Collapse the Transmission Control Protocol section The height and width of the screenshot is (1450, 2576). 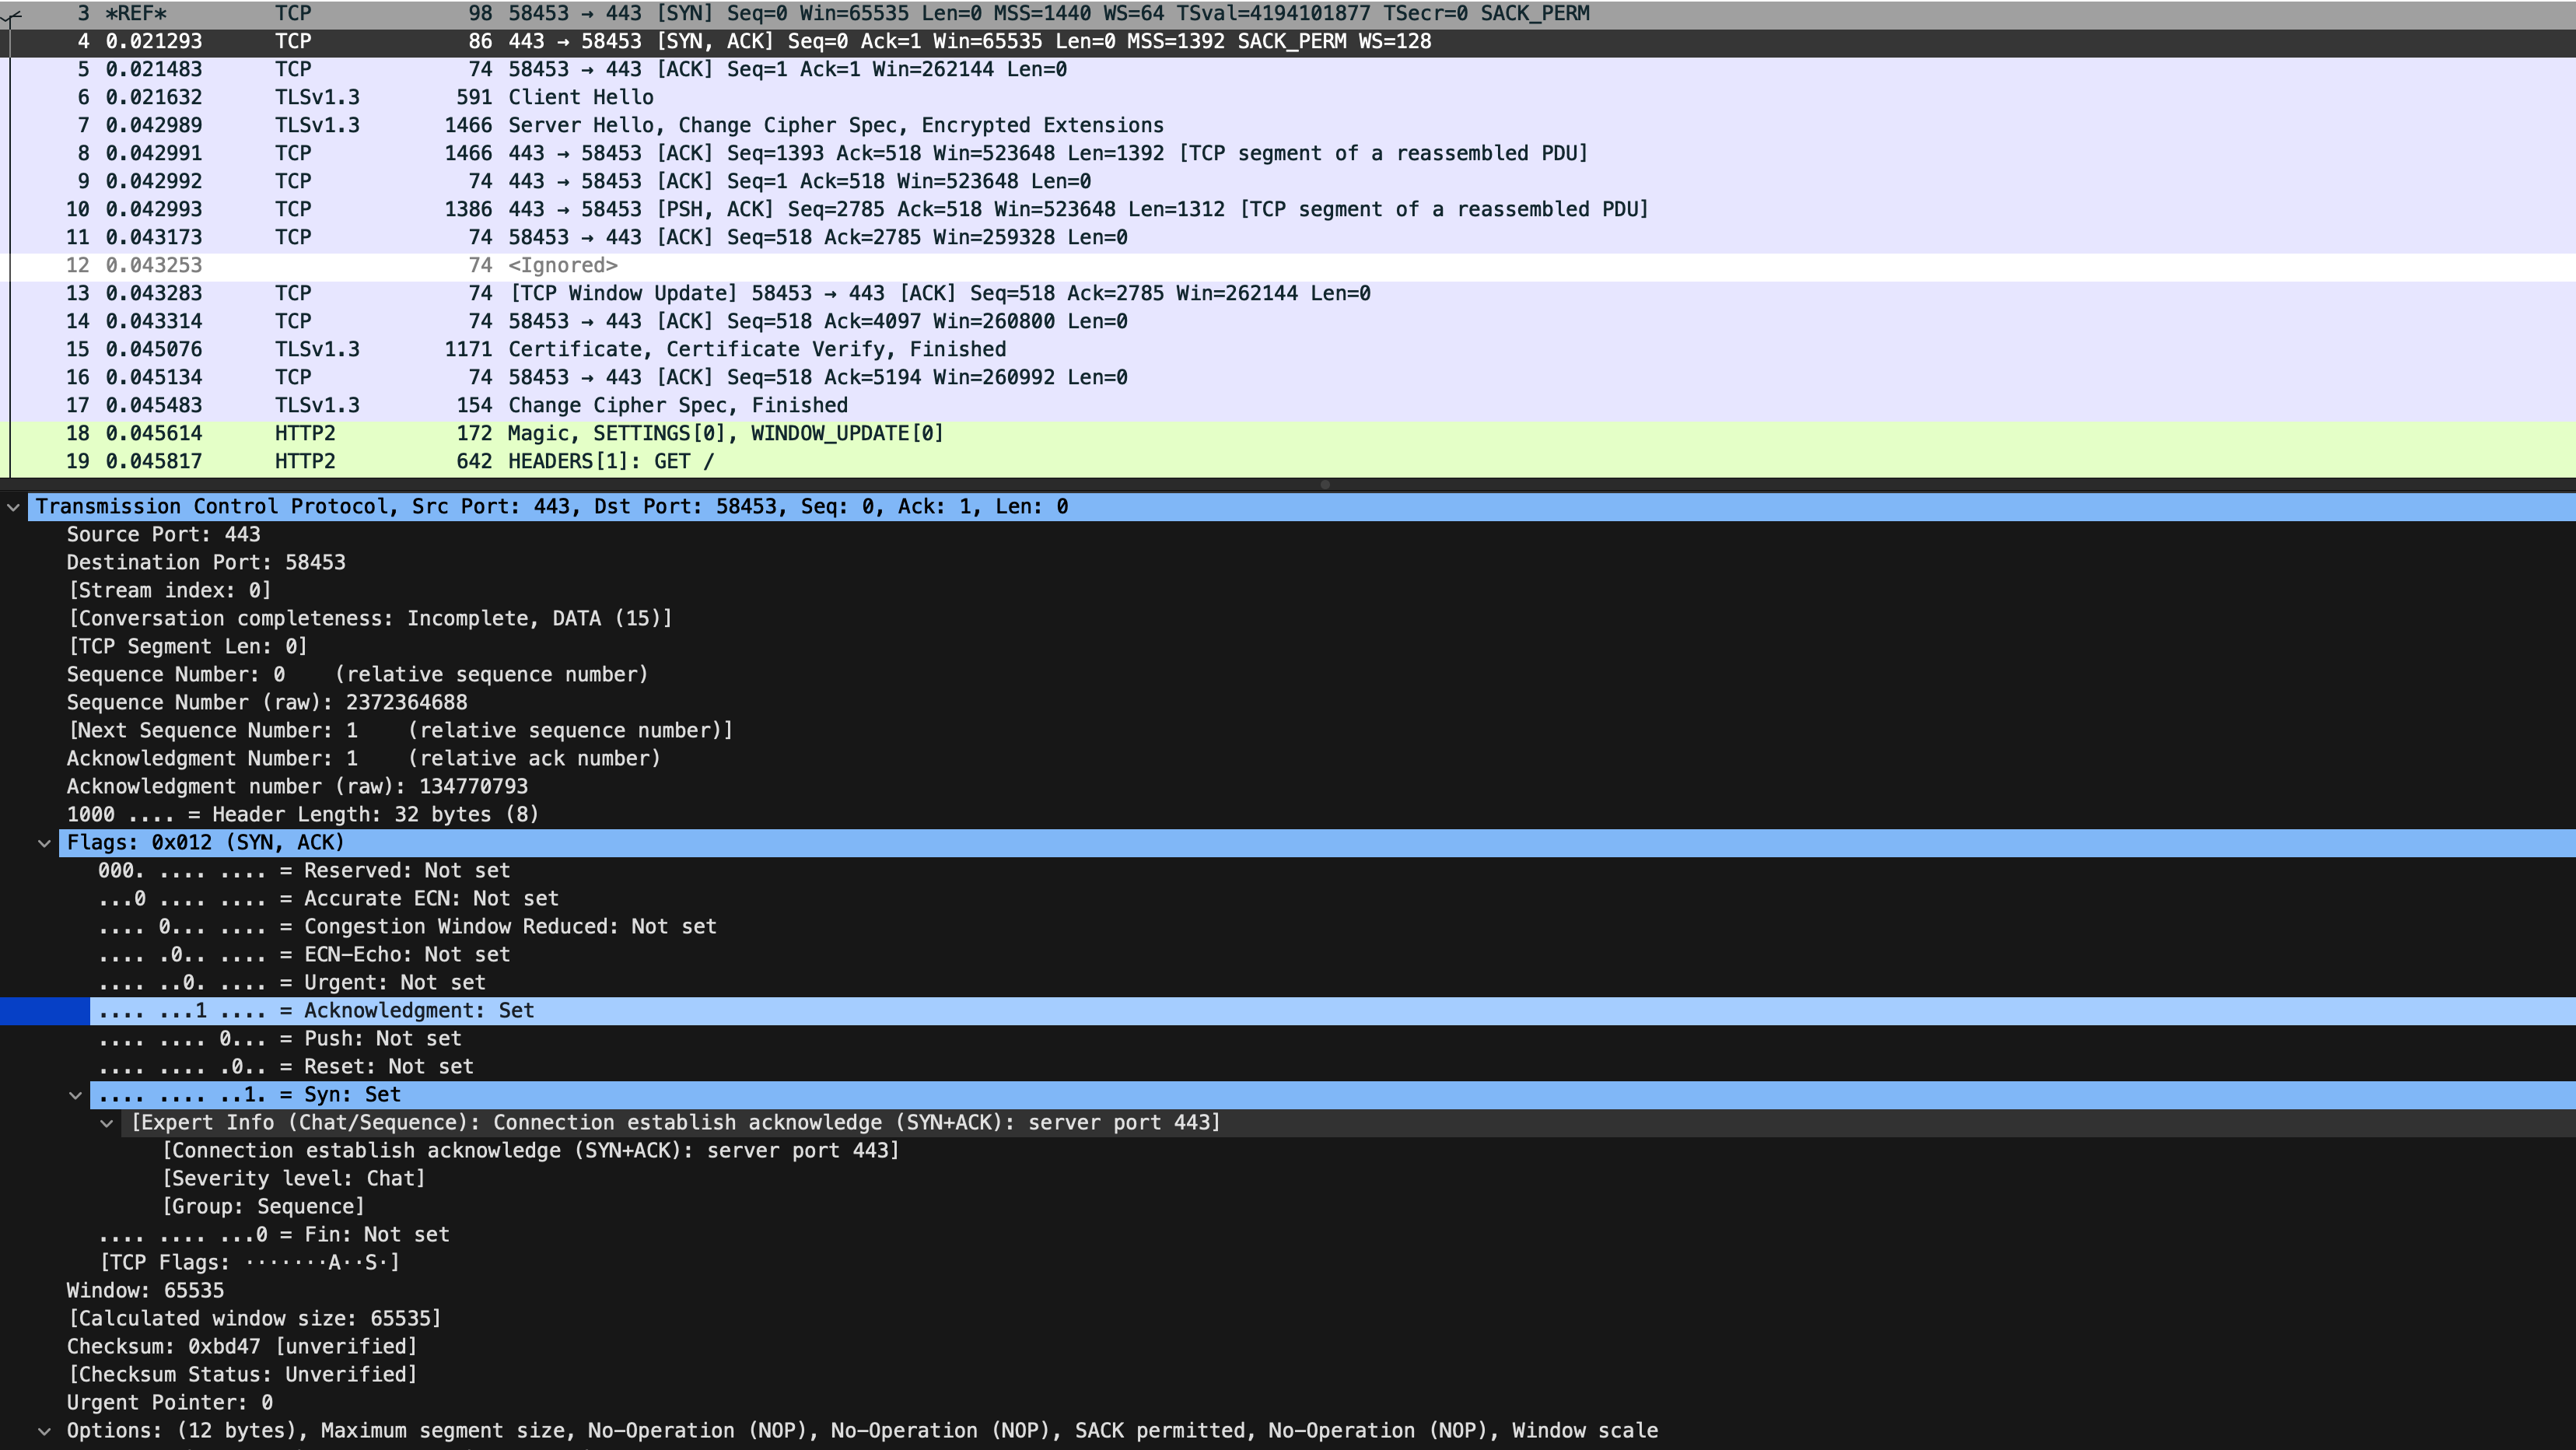14,507
